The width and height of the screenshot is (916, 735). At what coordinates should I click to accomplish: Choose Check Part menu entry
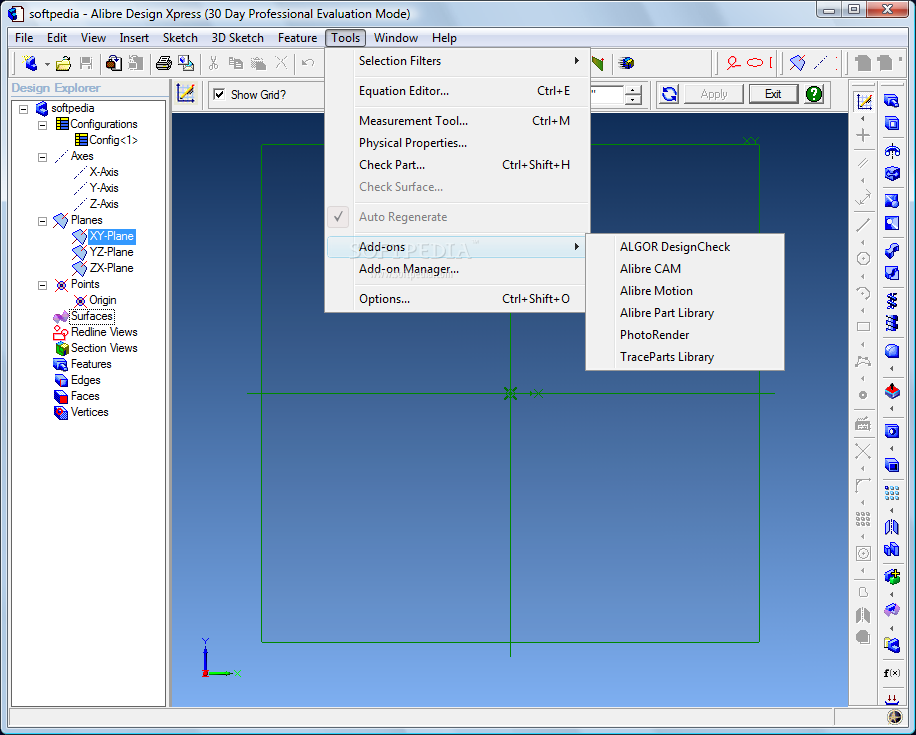coord(457,165)
